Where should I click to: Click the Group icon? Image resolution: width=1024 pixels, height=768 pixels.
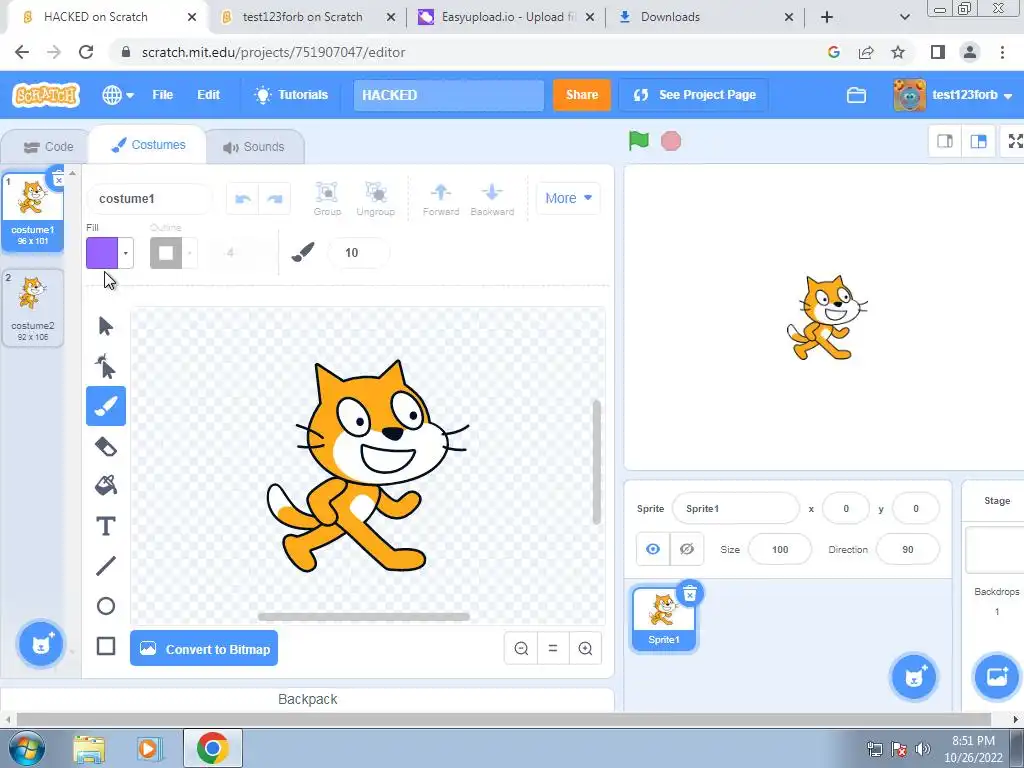[x=327, y=199]
